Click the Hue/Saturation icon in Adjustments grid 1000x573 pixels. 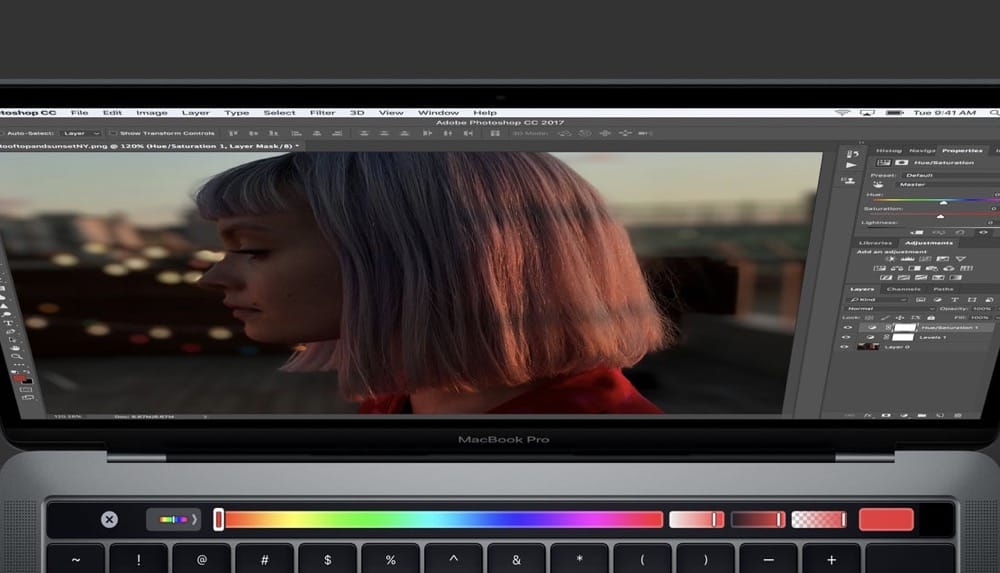(x=879, y=268)
